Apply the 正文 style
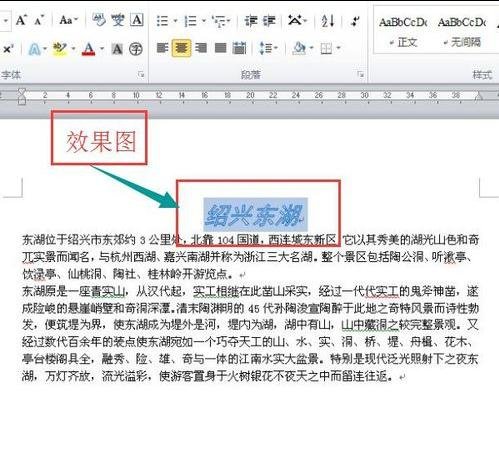Screen dimensions: 499x459 coord(403,32)
